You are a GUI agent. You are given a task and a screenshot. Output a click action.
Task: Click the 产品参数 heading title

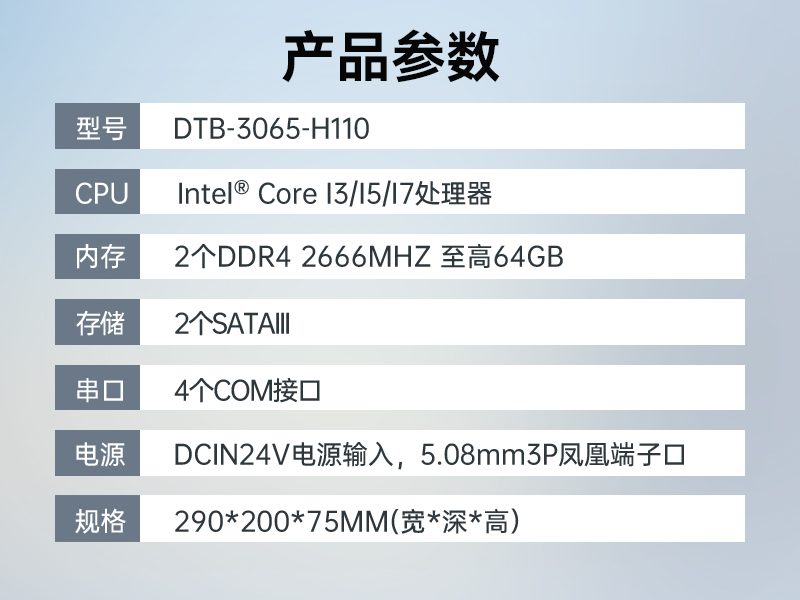pyautogui.click(x=391, y=56)
